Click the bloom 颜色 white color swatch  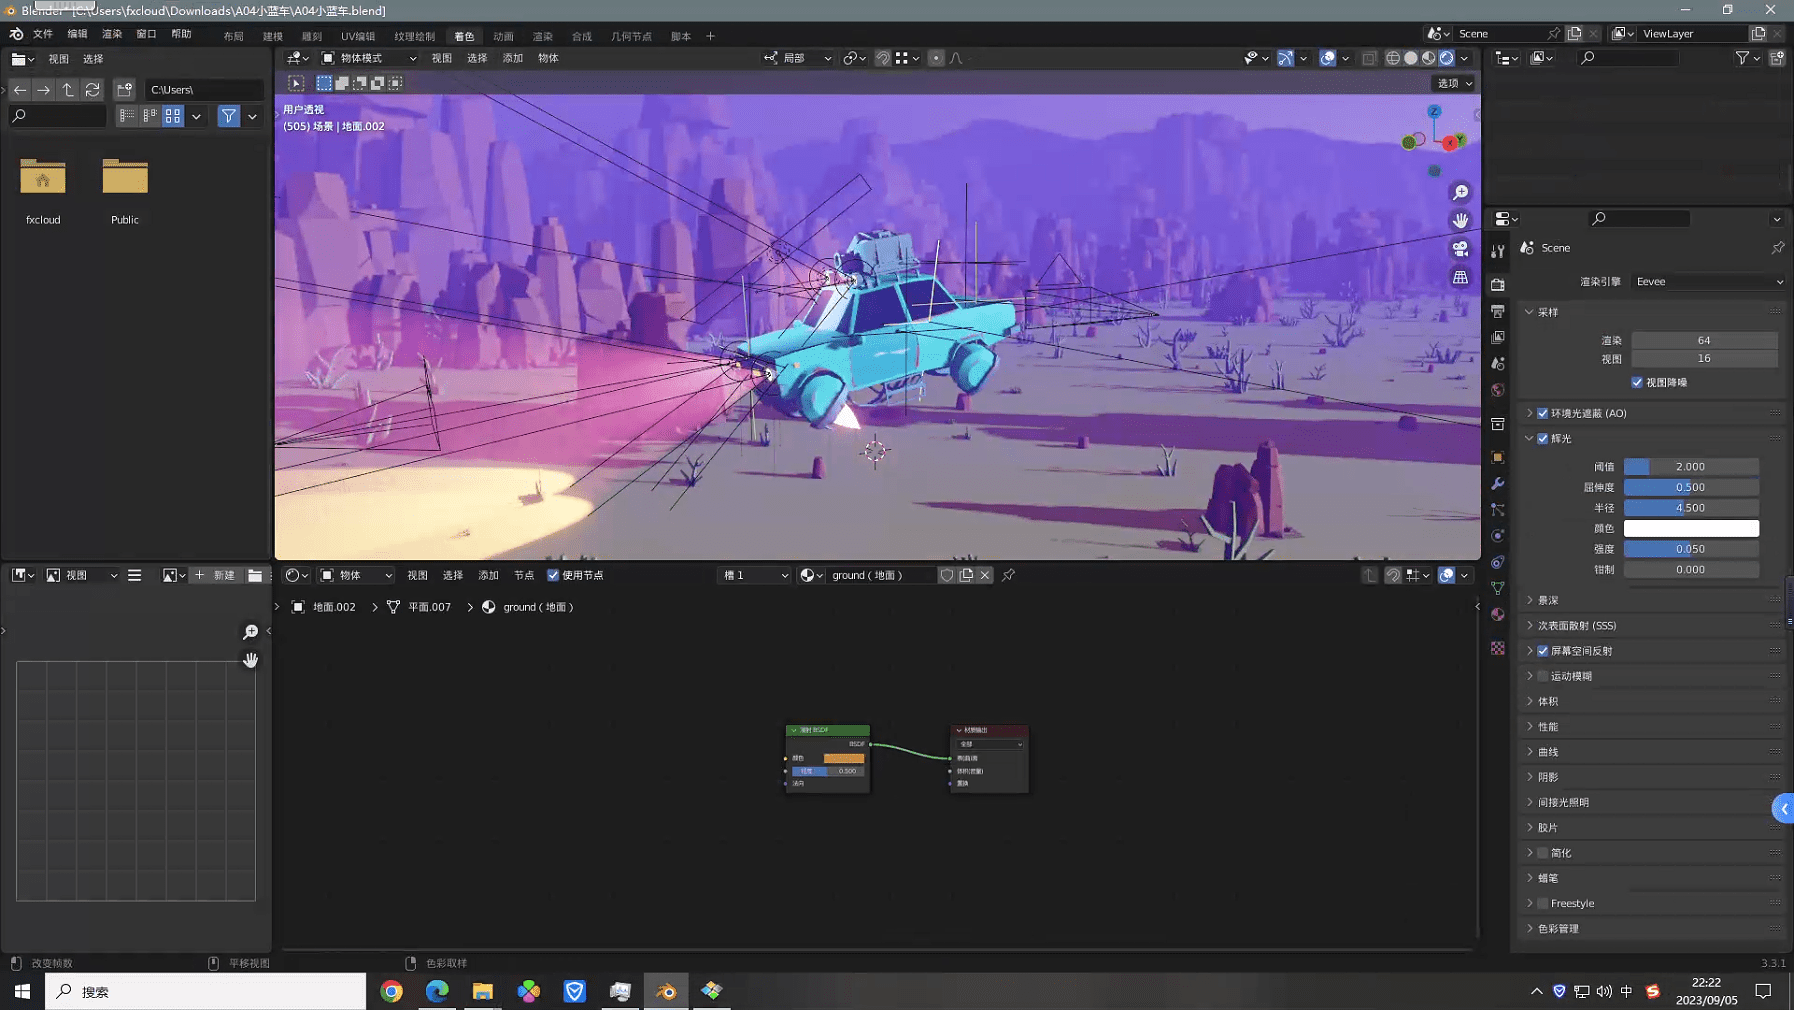point(1691,528)
